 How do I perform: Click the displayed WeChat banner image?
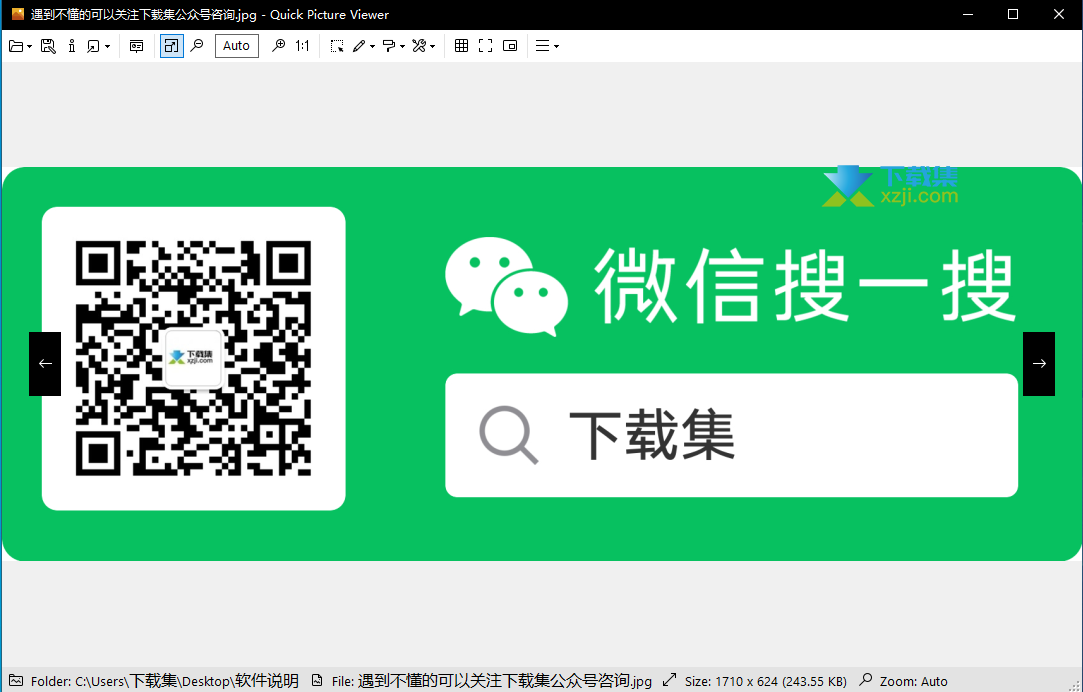click(x=542, y=364)
